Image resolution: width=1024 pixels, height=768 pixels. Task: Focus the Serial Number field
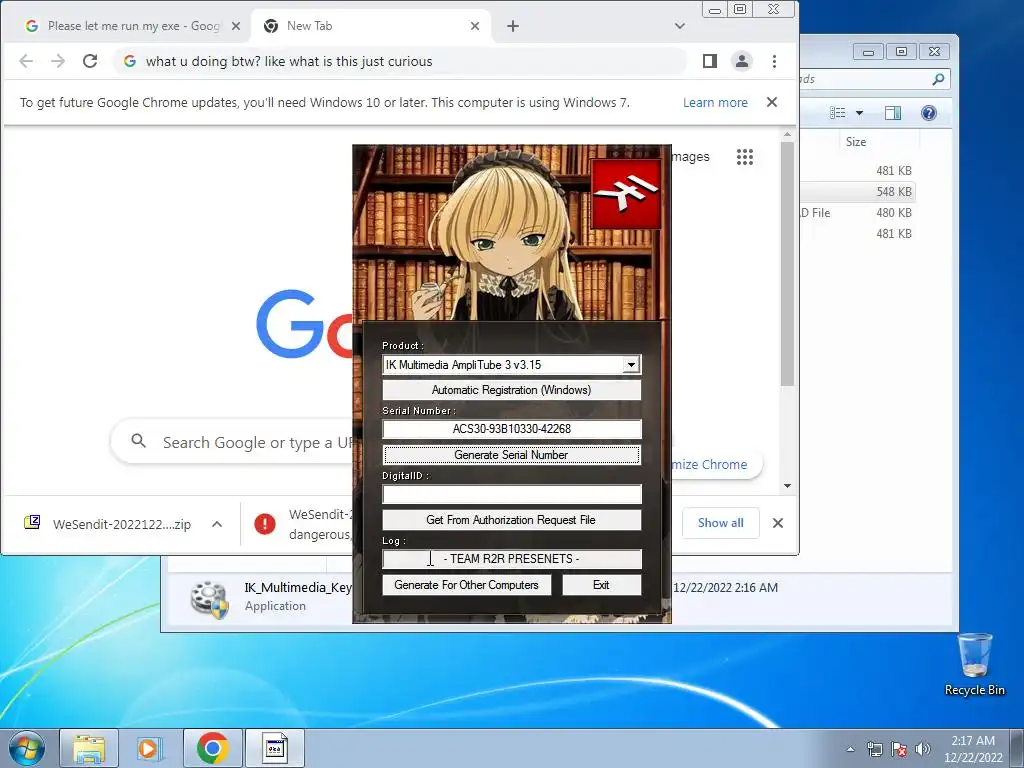tap(512, 429)
